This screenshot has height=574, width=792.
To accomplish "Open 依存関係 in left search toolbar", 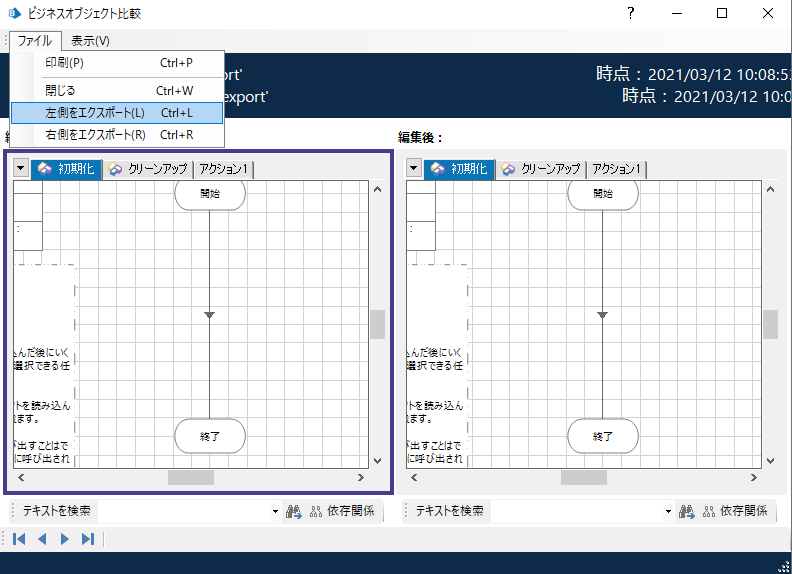I will click(342, 511).
